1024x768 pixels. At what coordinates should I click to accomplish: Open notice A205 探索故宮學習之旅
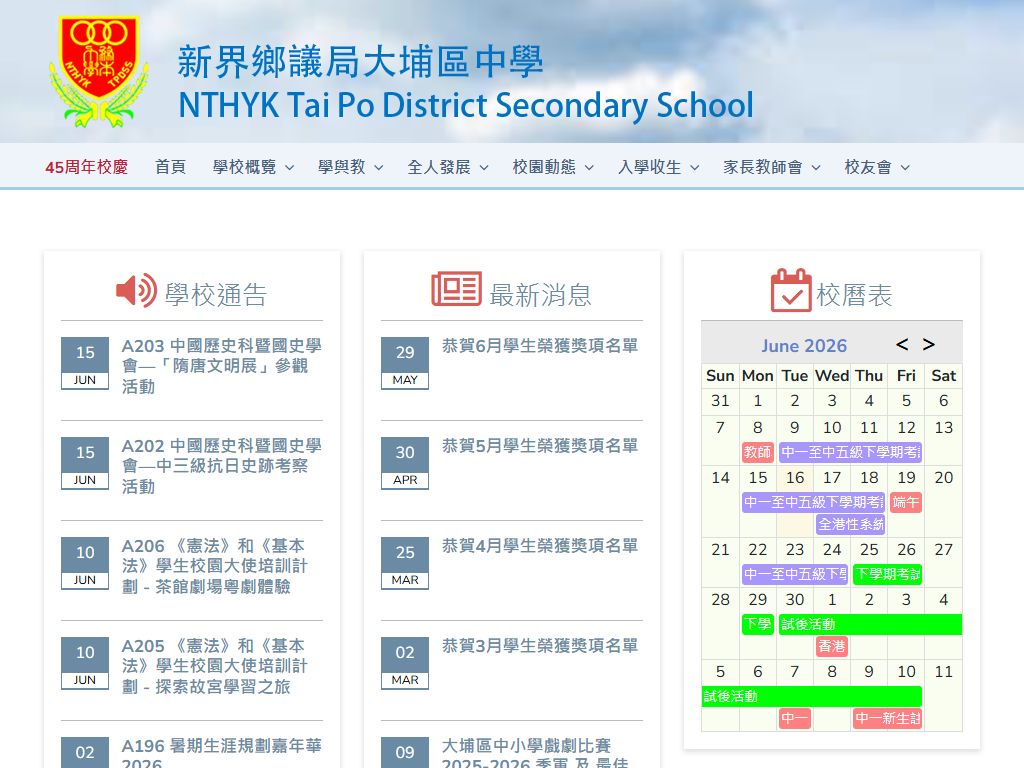pyautogui.click(x=215, y=665)
